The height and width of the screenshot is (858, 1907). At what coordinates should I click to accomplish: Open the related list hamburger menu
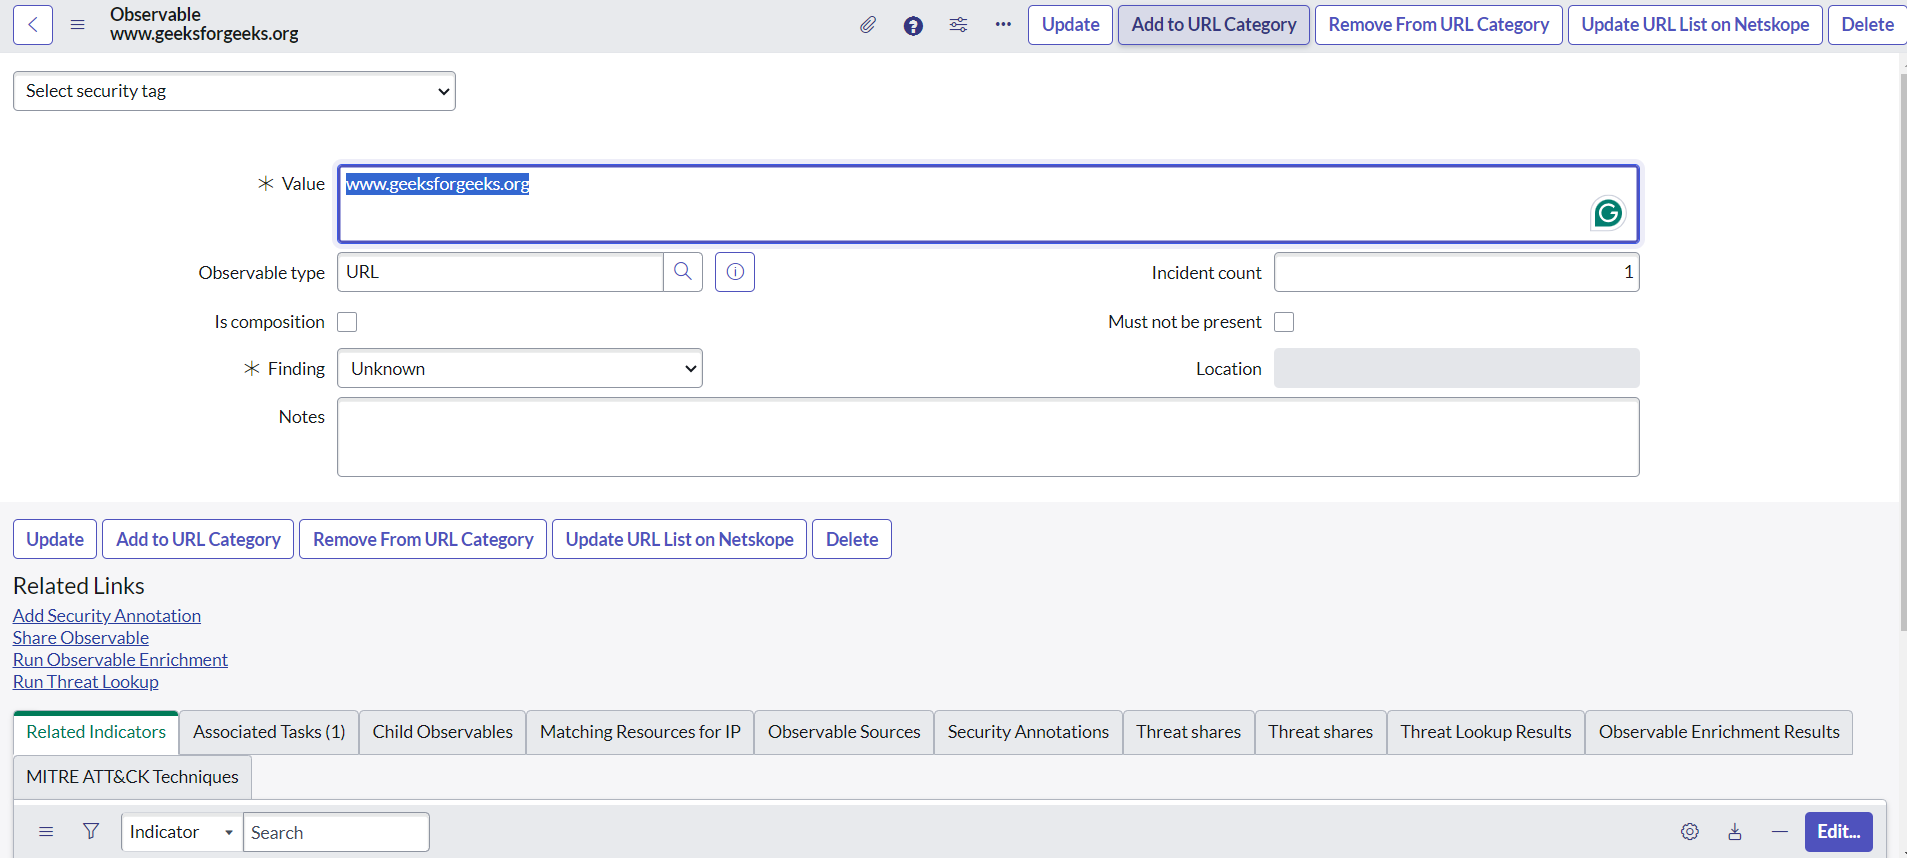click(x=46, y=832)
